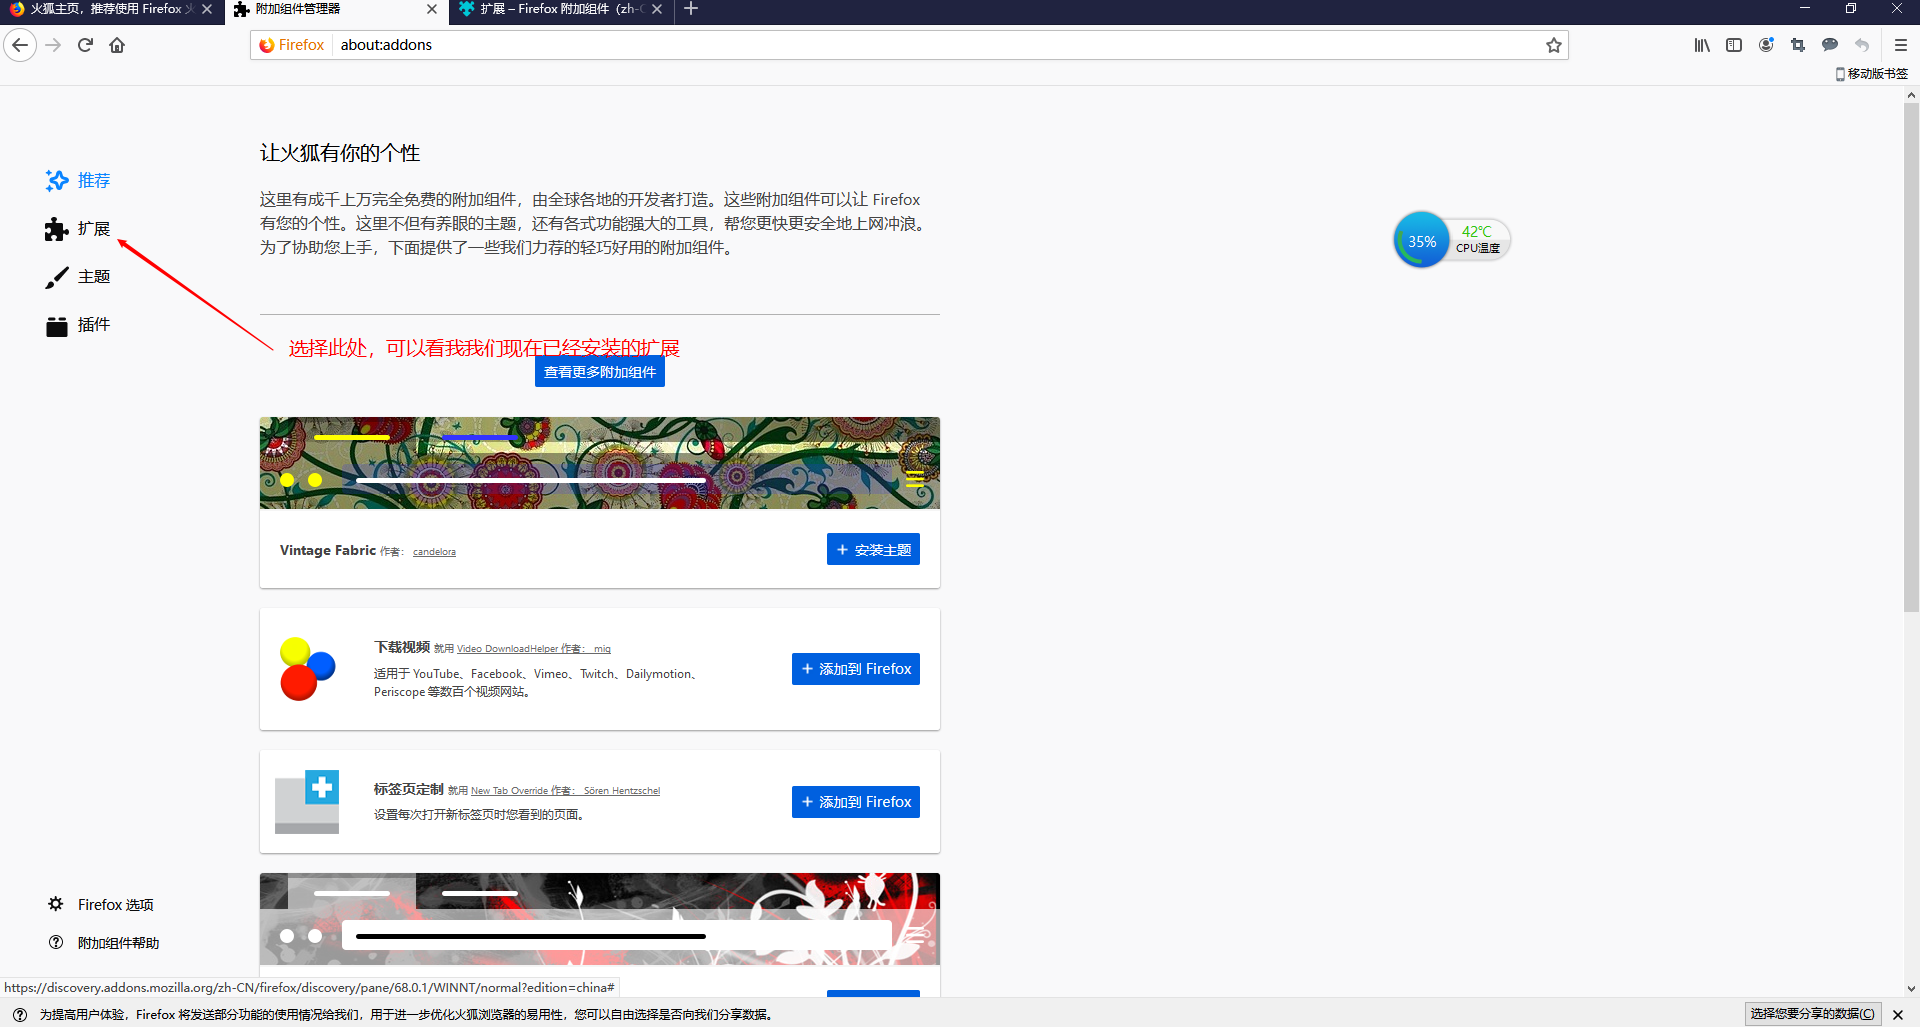Open the chat bubble toolbar icon
Image resolution: width=1920 pixels, height=1027 pixels.
click(x=1830, y=45)
